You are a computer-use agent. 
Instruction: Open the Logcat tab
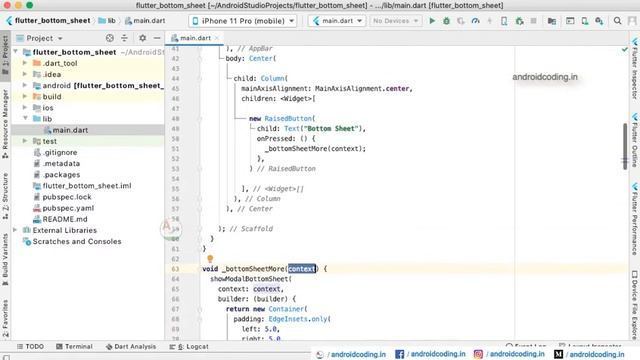click(189, 347)
